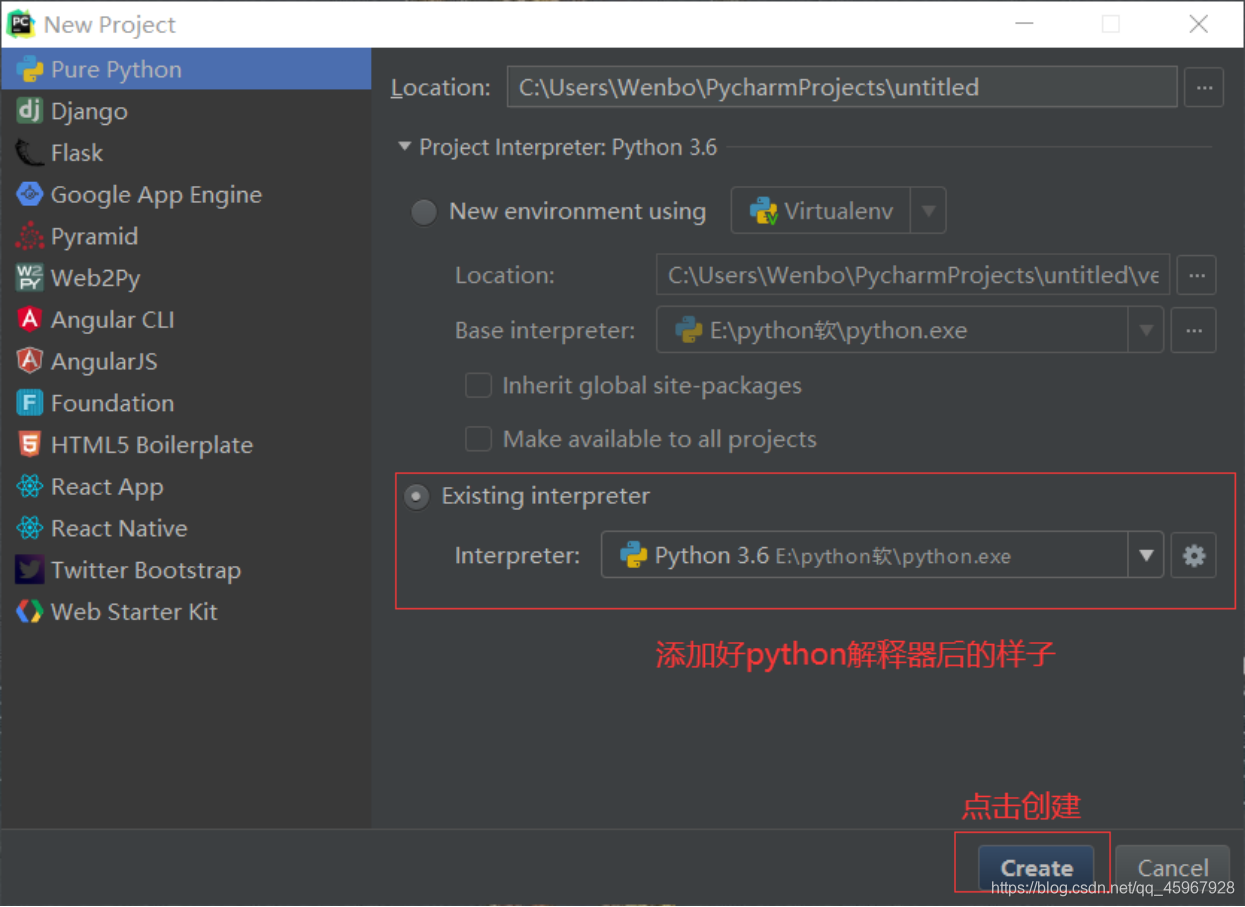The height and width of the screenshot is (907, 1245).
Task: Click Python icon in Base interpreter field
Action: click(x=688, y=330)
